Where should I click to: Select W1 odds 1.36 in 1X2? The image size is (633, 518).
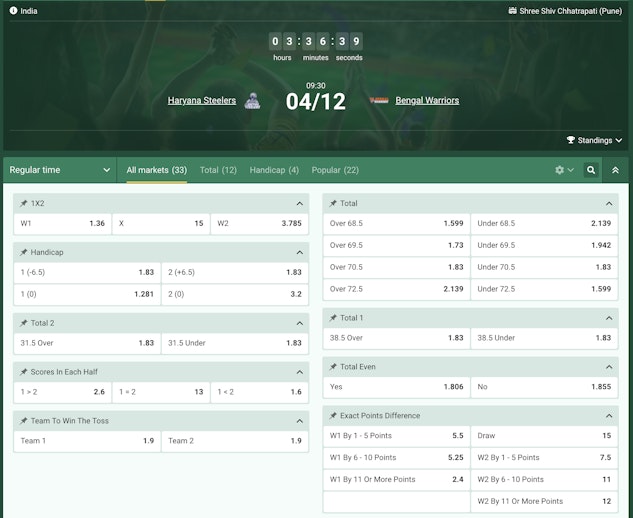click(62, 223)
